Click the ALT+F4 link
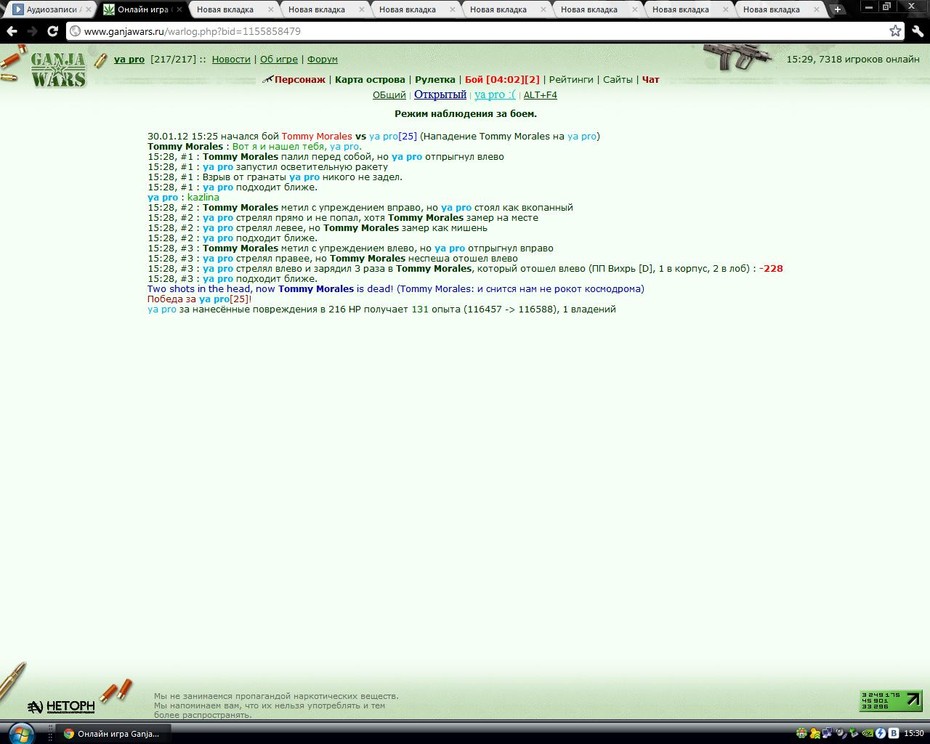 [x=540, y=95]
